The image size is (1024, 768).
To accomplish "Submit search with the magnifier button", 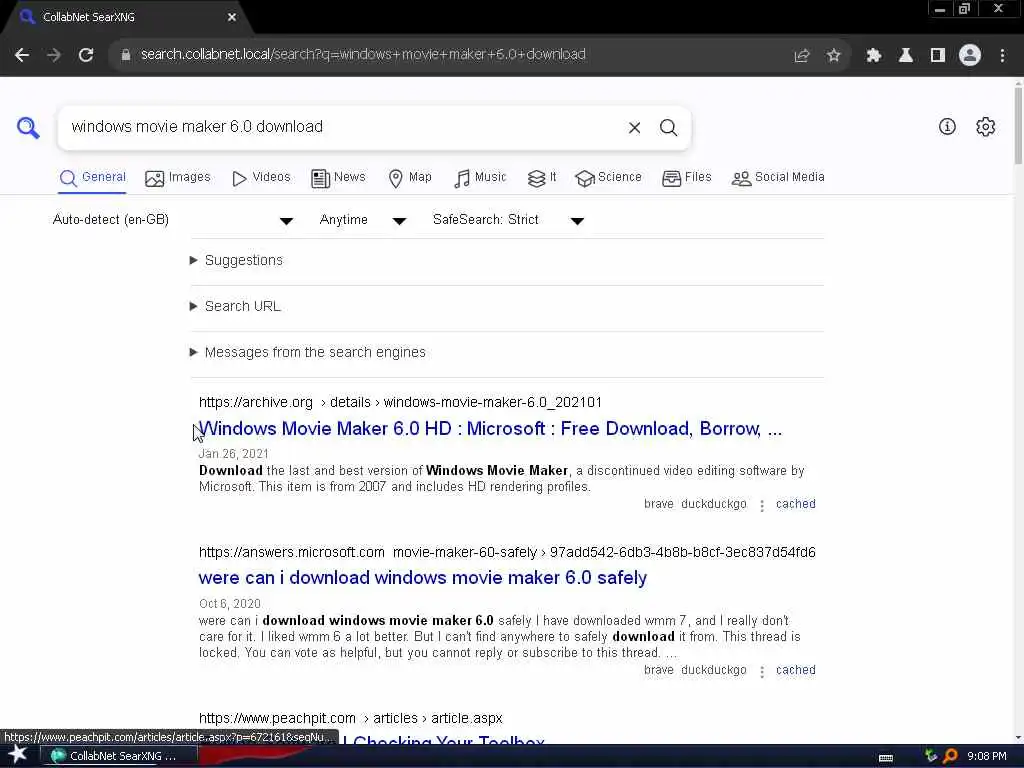I will 668,127.
